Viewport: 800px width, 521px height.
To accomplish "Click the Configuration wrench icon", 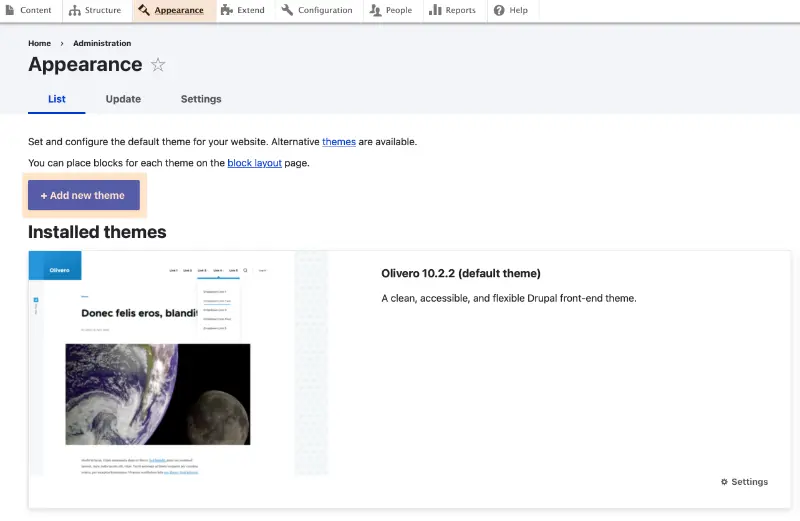I will pyautogui.click(x=287, y=10).
